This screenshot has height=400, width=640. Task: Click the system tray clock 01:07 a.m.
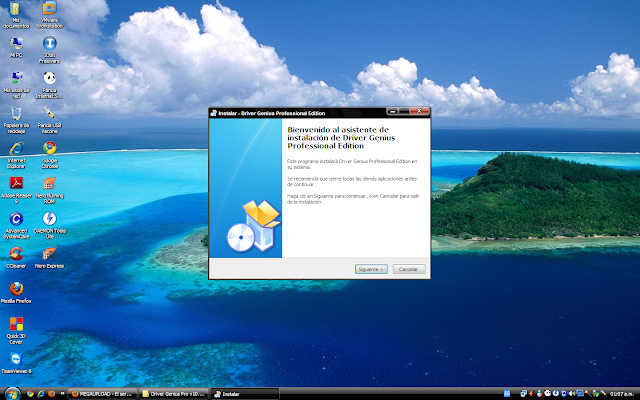pos(622,394)
